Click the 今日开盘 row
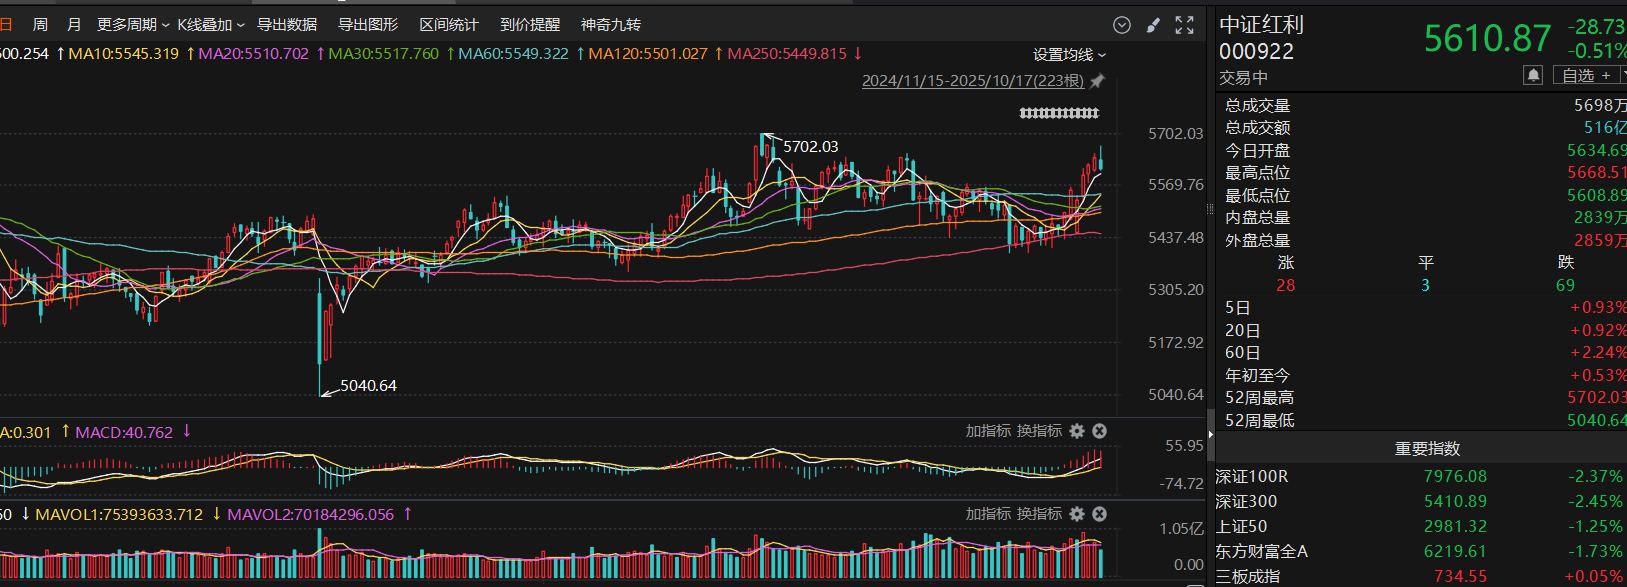The image size is (1627, 587). [x=1421, y=151]
